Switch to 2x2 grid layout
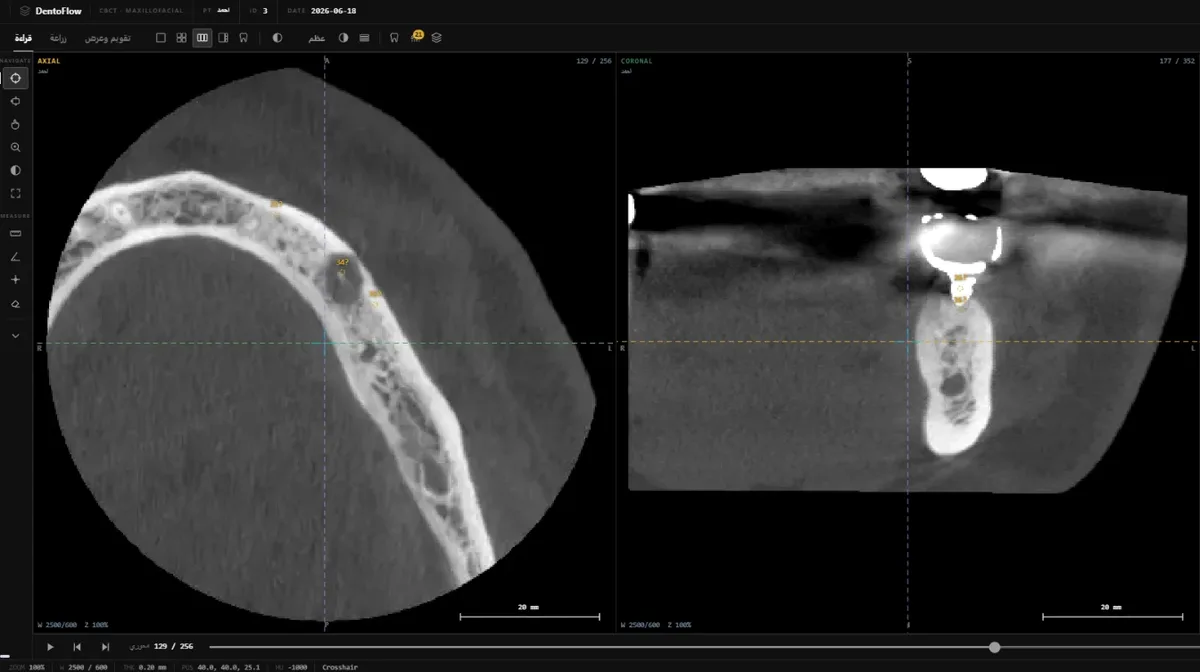The width and height of the screenshot is (1200, 672). (x=182, y=37)
